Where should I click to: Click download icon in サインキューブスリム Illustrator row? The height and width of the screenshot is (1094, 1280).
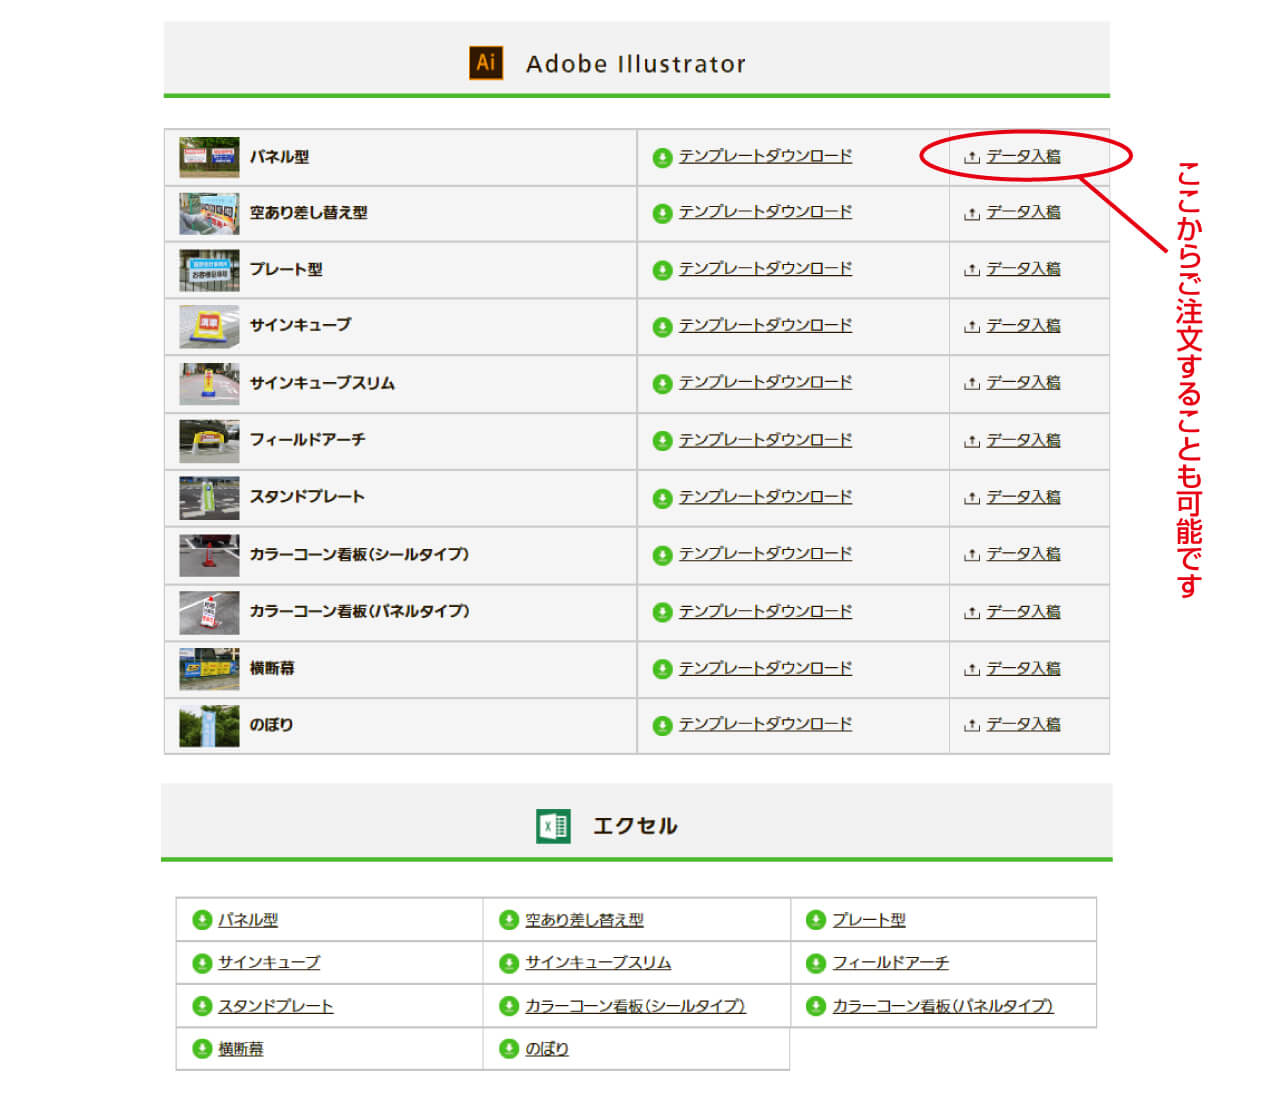(662, 384)
